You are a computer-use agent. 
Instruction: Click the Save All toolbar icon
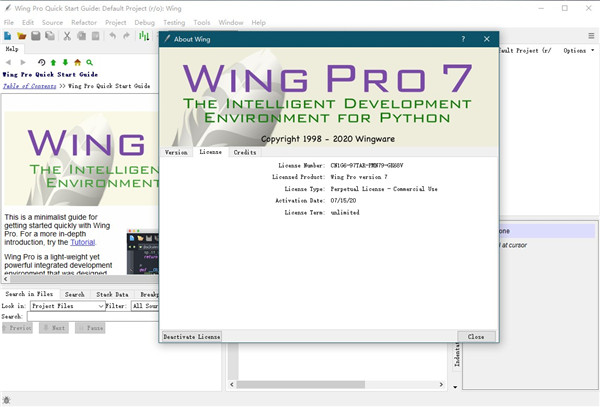point(50,36)
